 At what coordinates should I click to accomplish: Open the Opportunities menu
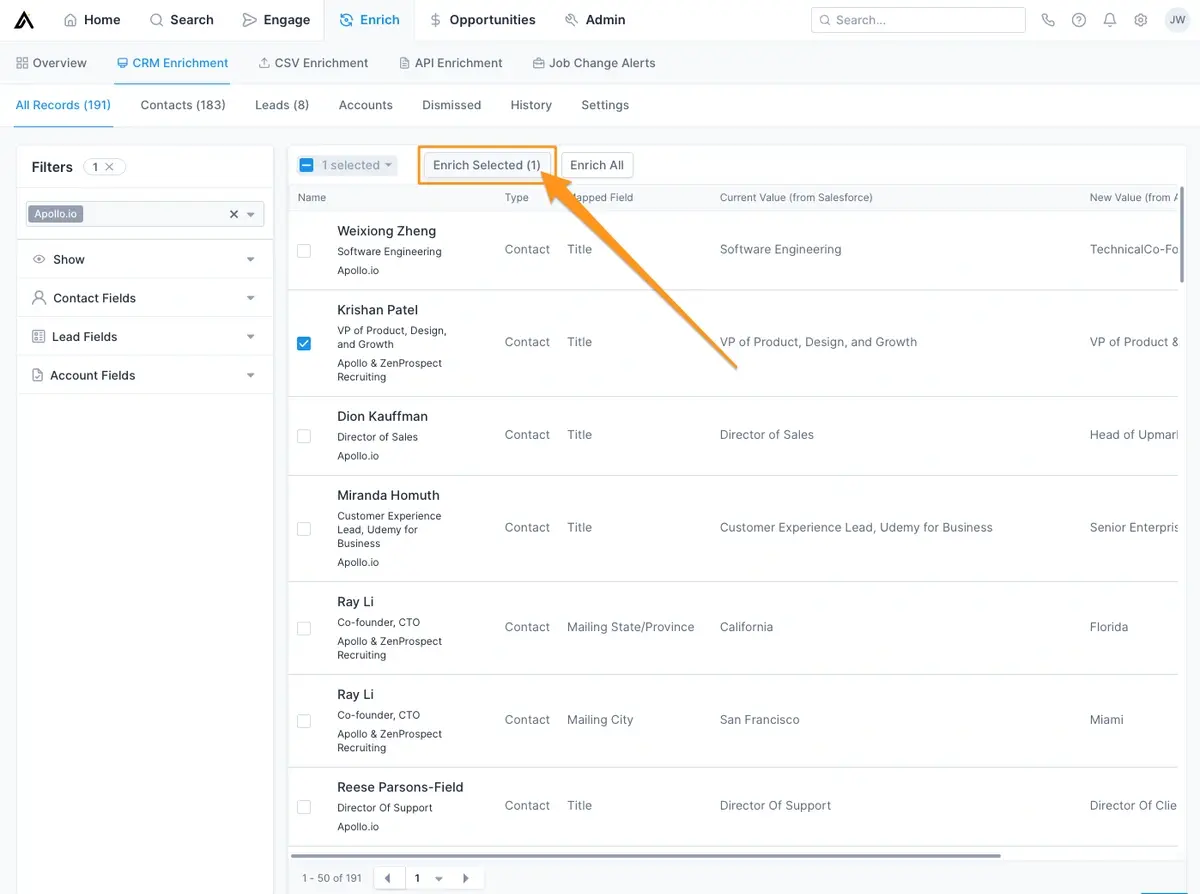[482, 20]
